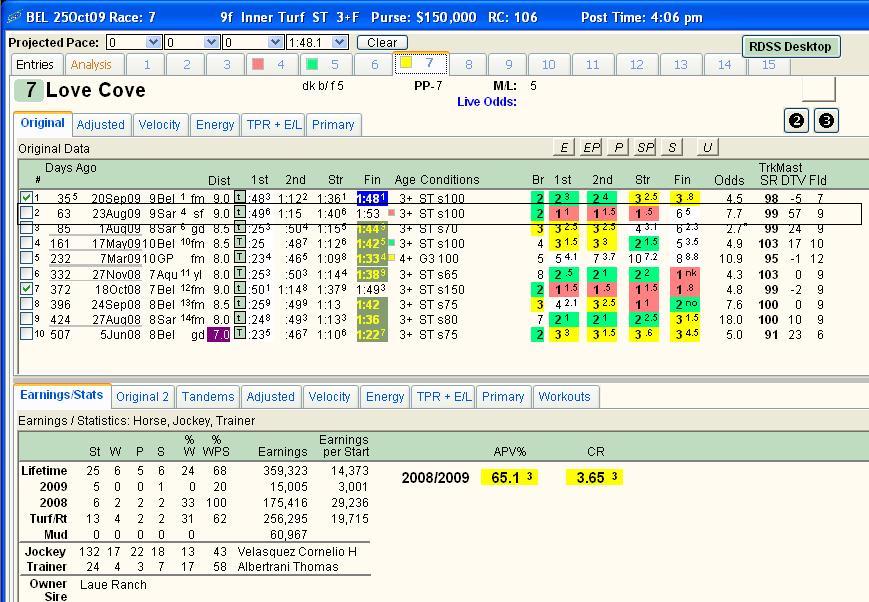Click the green marker on horse tab 5
Image resolution: width=869 pixels, height=602 pixels.
tap(312, 64)
